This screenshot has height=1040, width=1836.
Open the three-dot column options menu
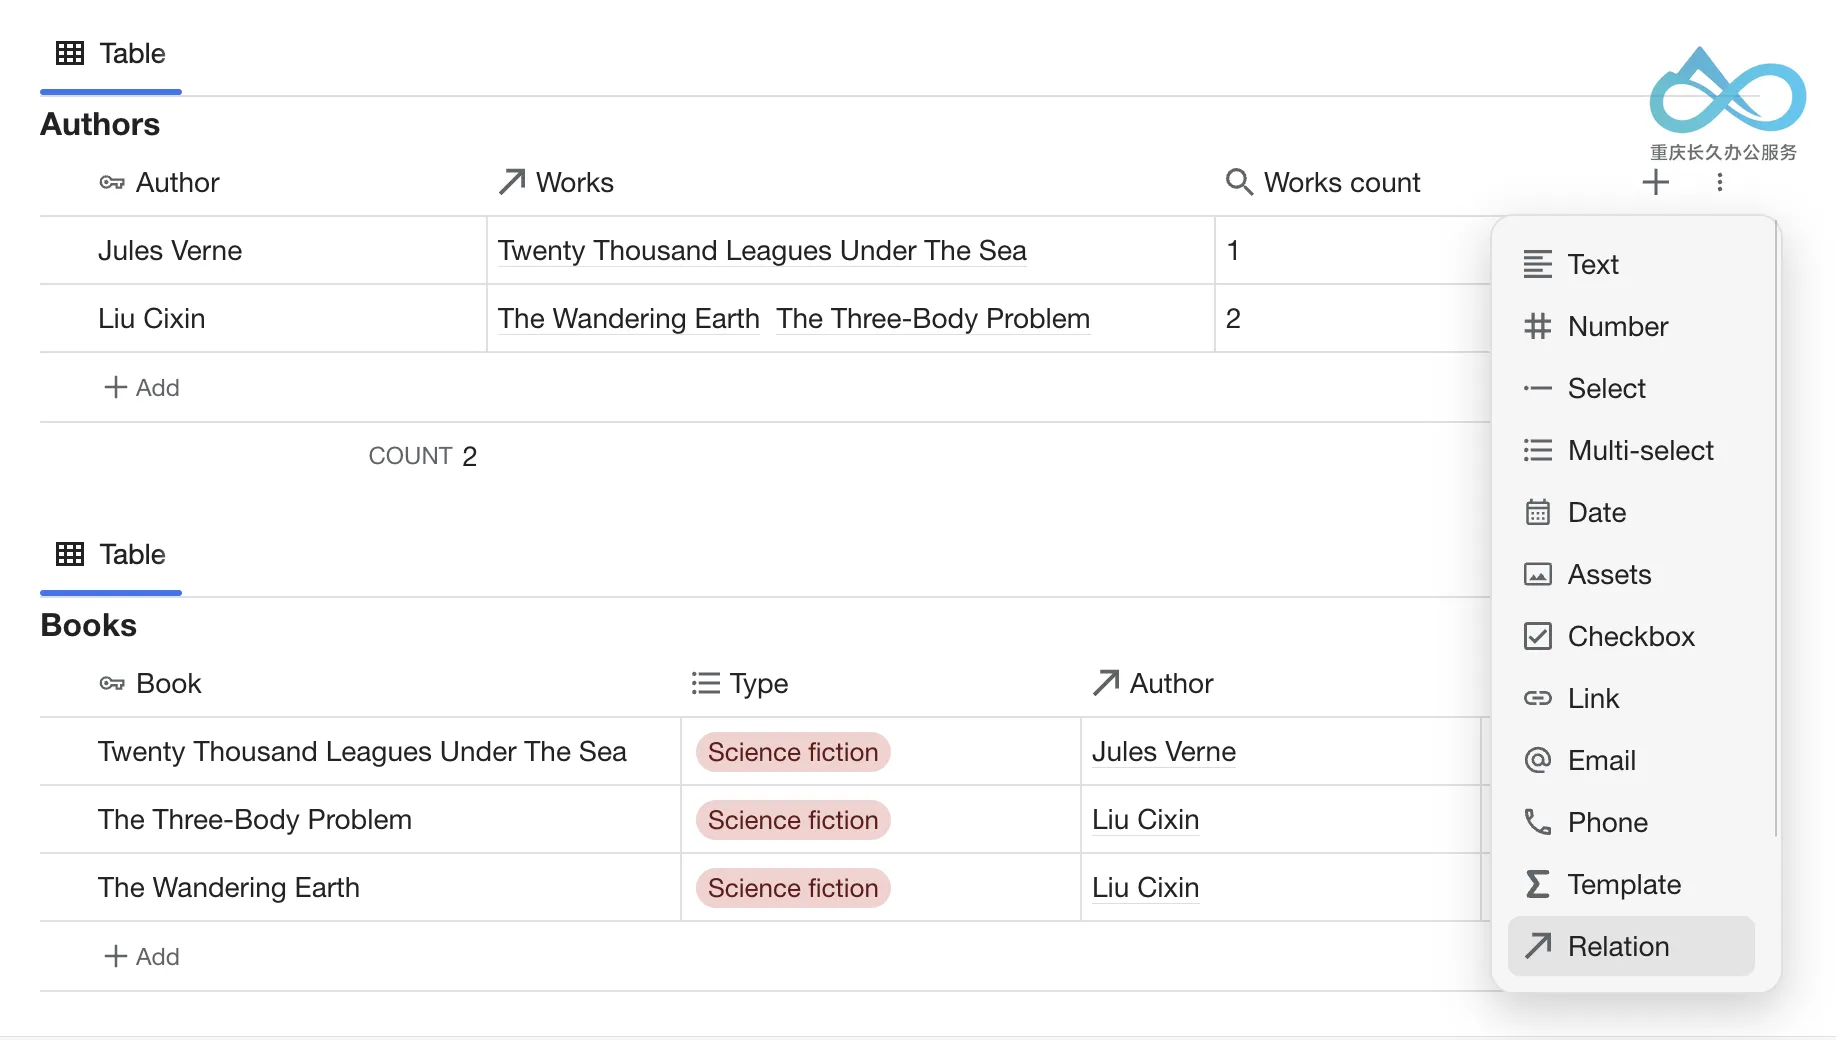(x=1719, y=182)
